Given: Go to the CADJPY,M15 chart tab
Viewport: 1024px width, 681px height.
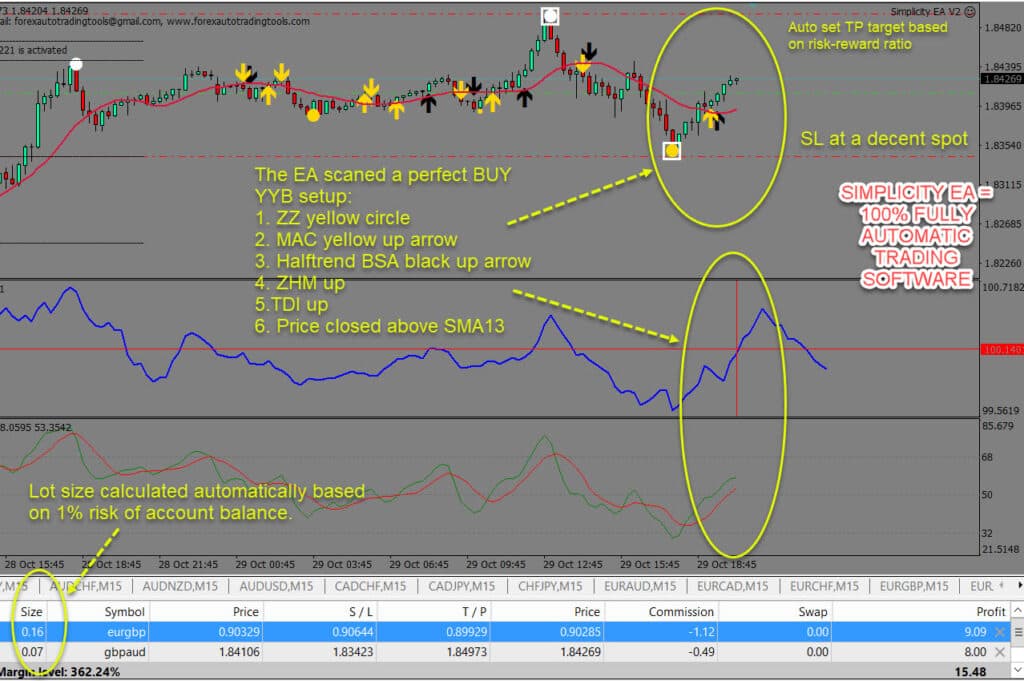Looking at the screenshot, I should [x=462, y=586].
